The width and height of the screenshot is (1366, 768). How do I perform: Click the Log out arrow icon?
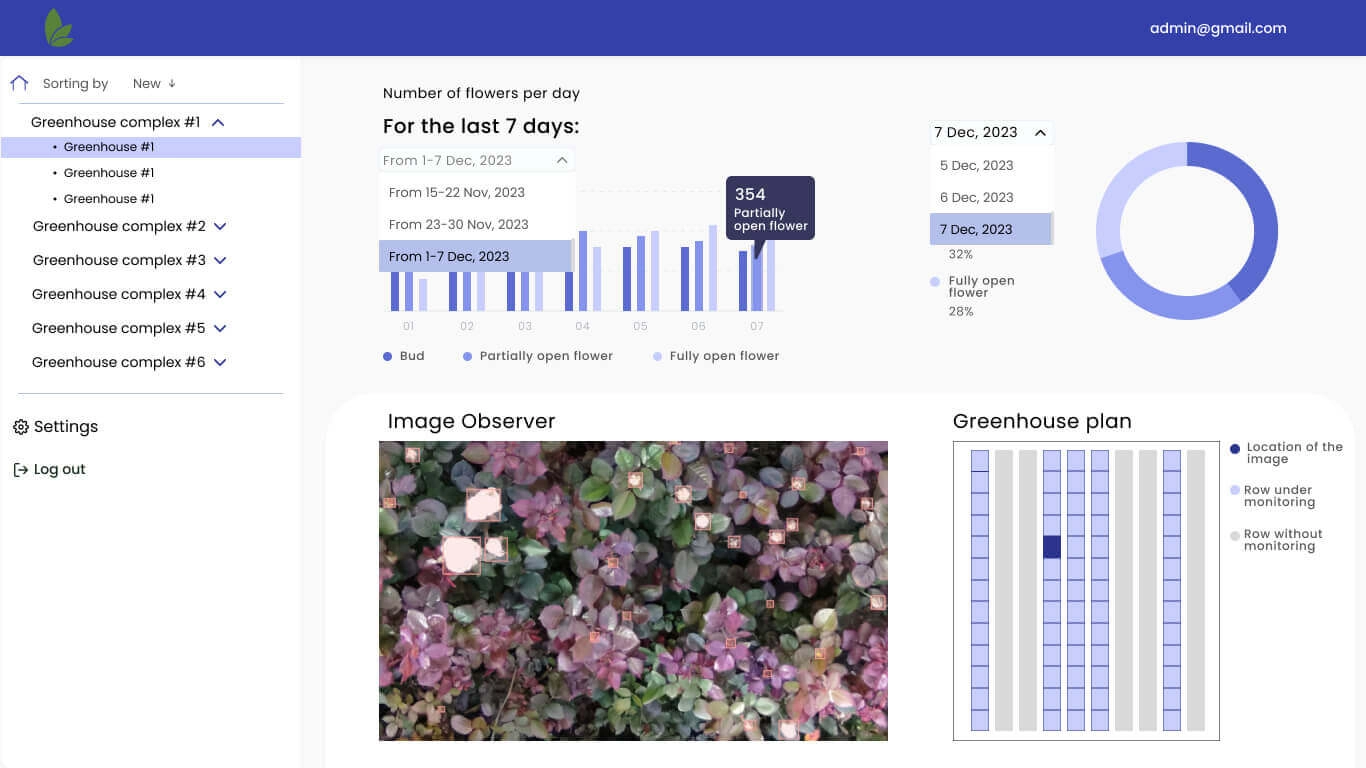coord(20,470)
